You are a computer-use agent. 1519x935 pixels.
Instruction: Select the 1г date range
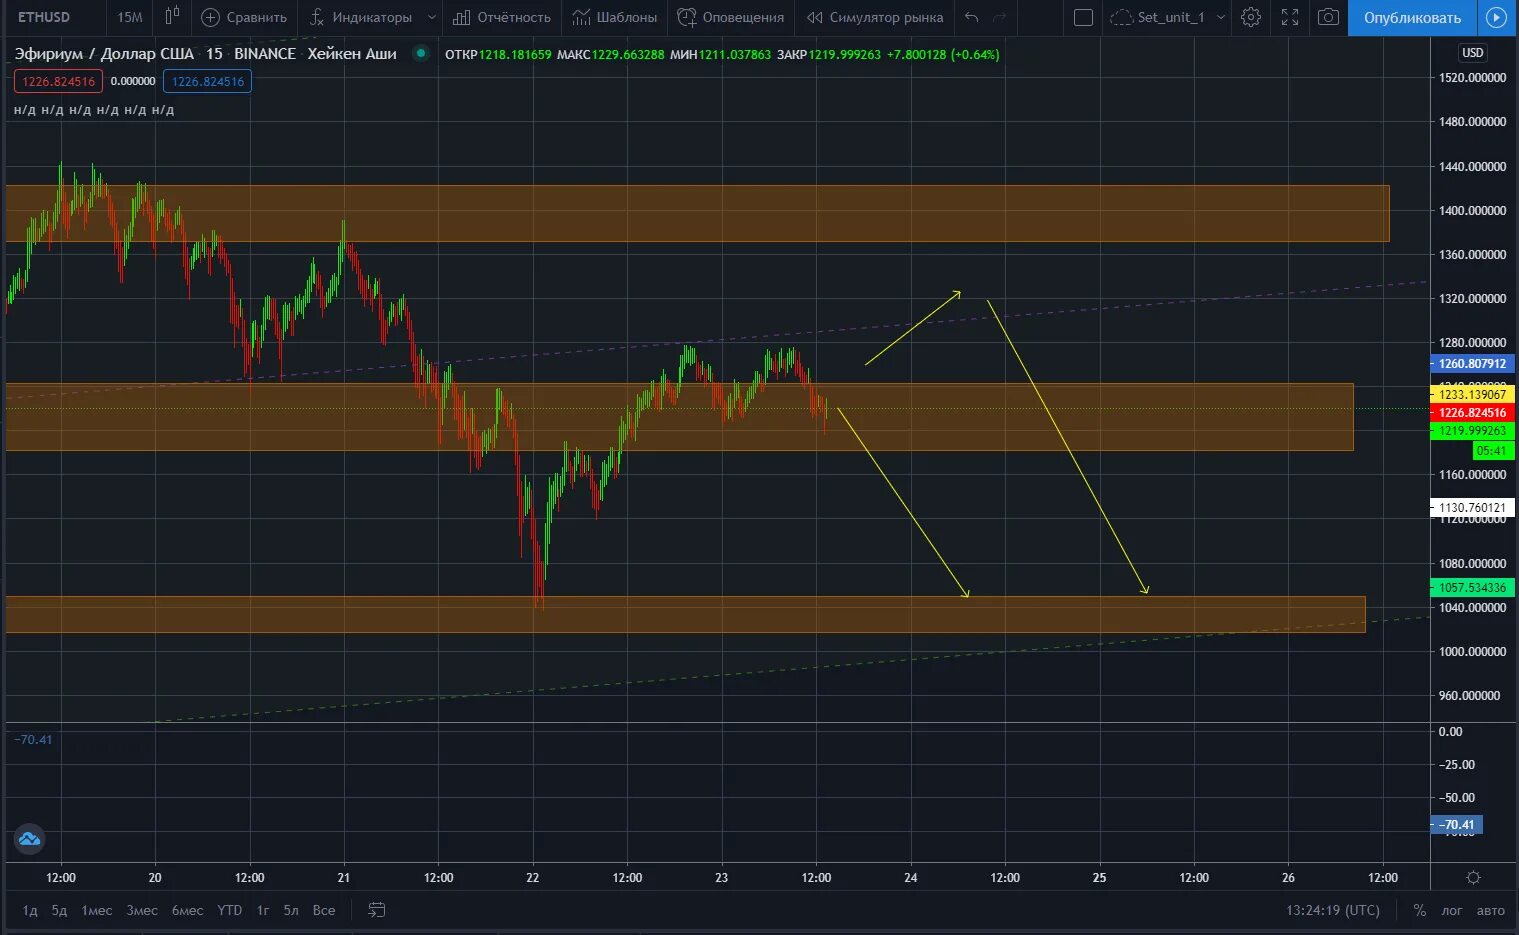coord(263,910)
